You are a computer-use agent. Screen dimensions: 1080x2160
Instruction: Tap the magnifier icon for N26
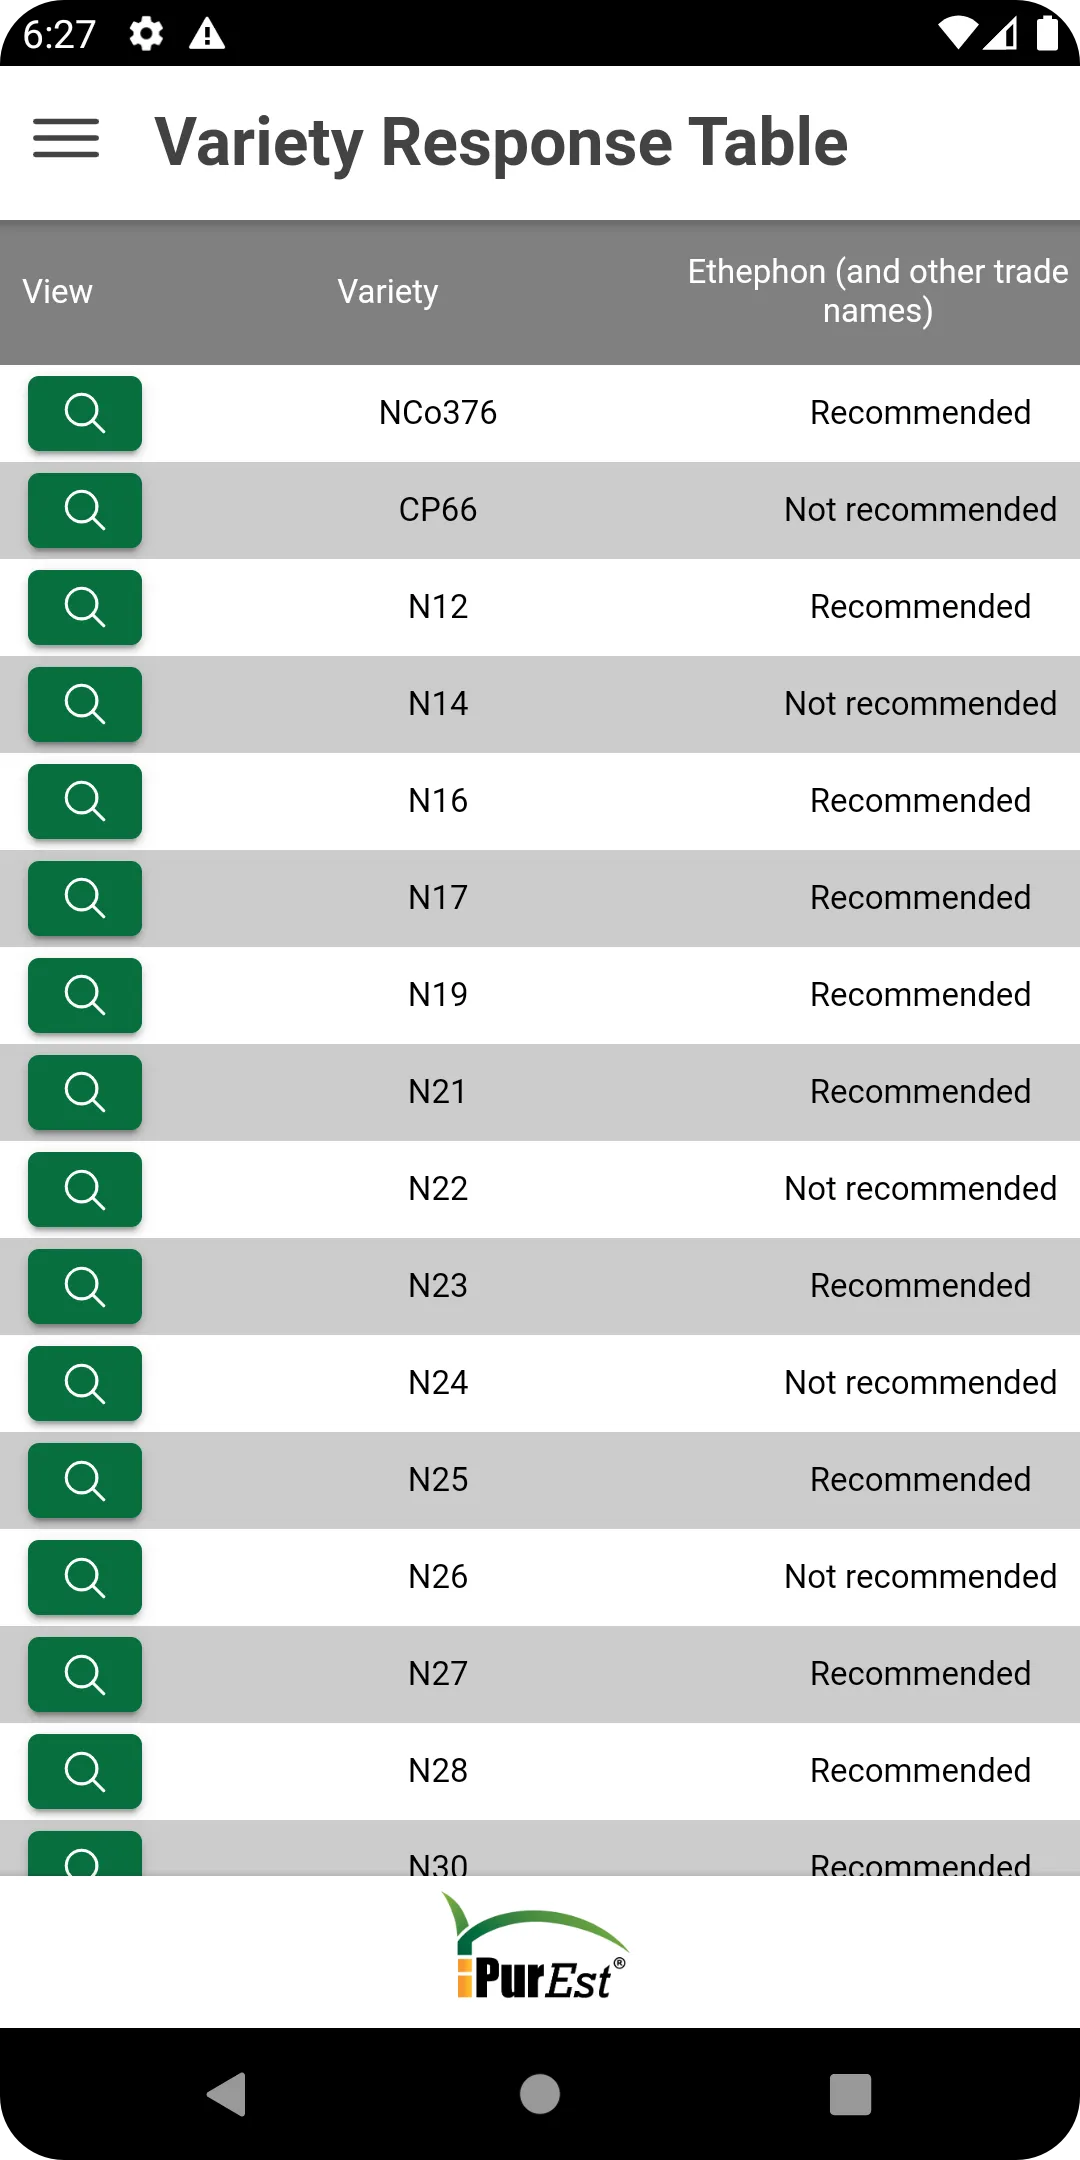point(85,1577)
